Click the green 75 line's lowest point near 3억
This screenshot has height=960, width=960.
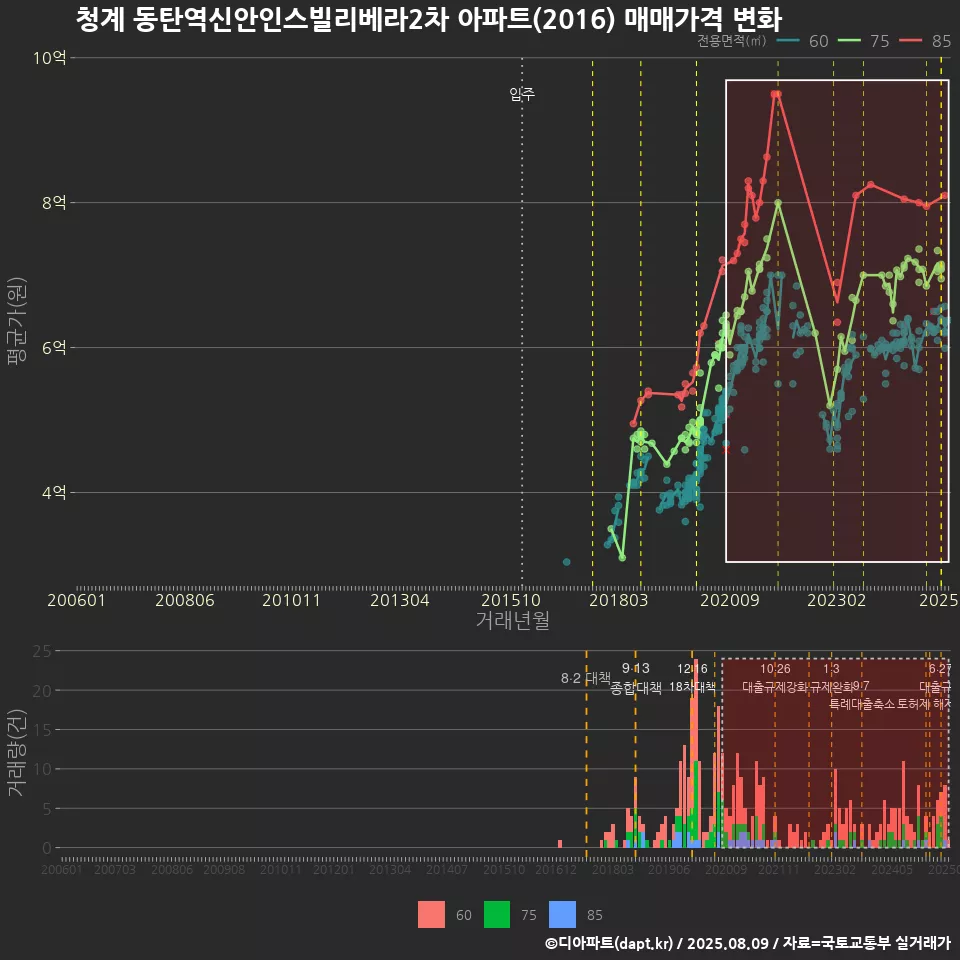click(622, 558)
